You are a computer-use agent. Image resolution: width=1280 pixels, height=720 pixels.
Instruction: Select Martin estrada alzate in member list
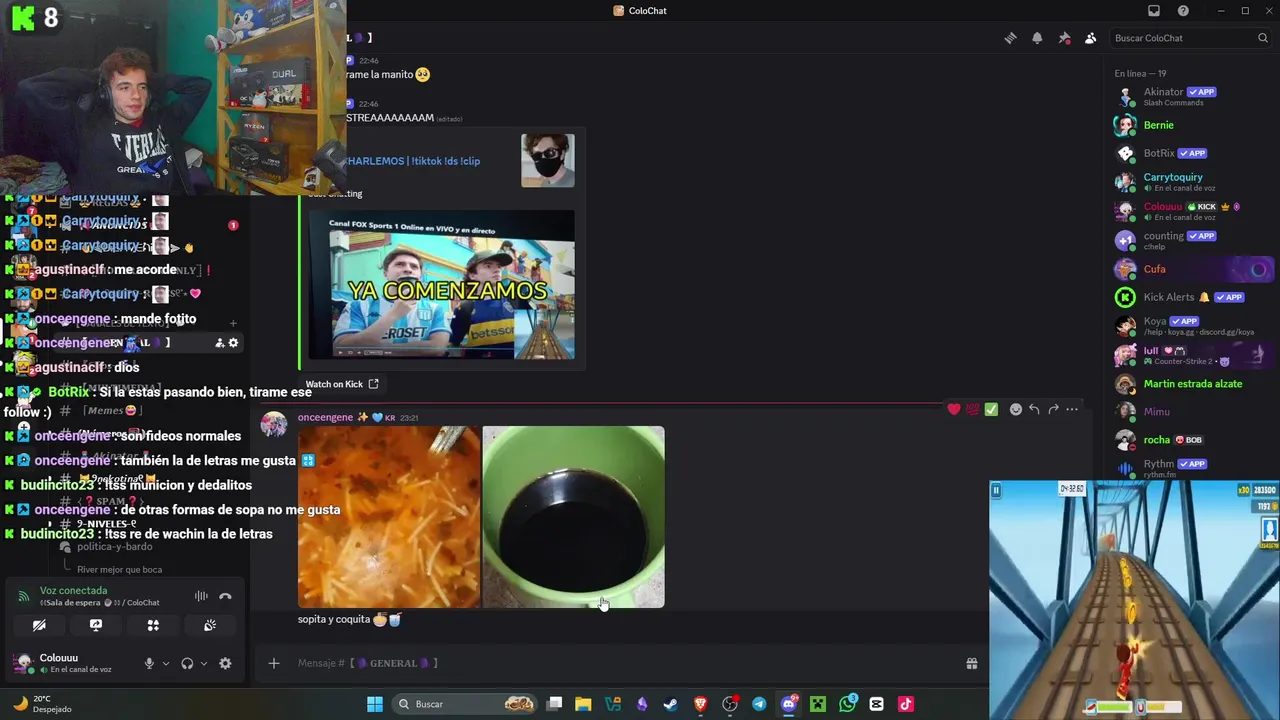[x=1190, y=384]
